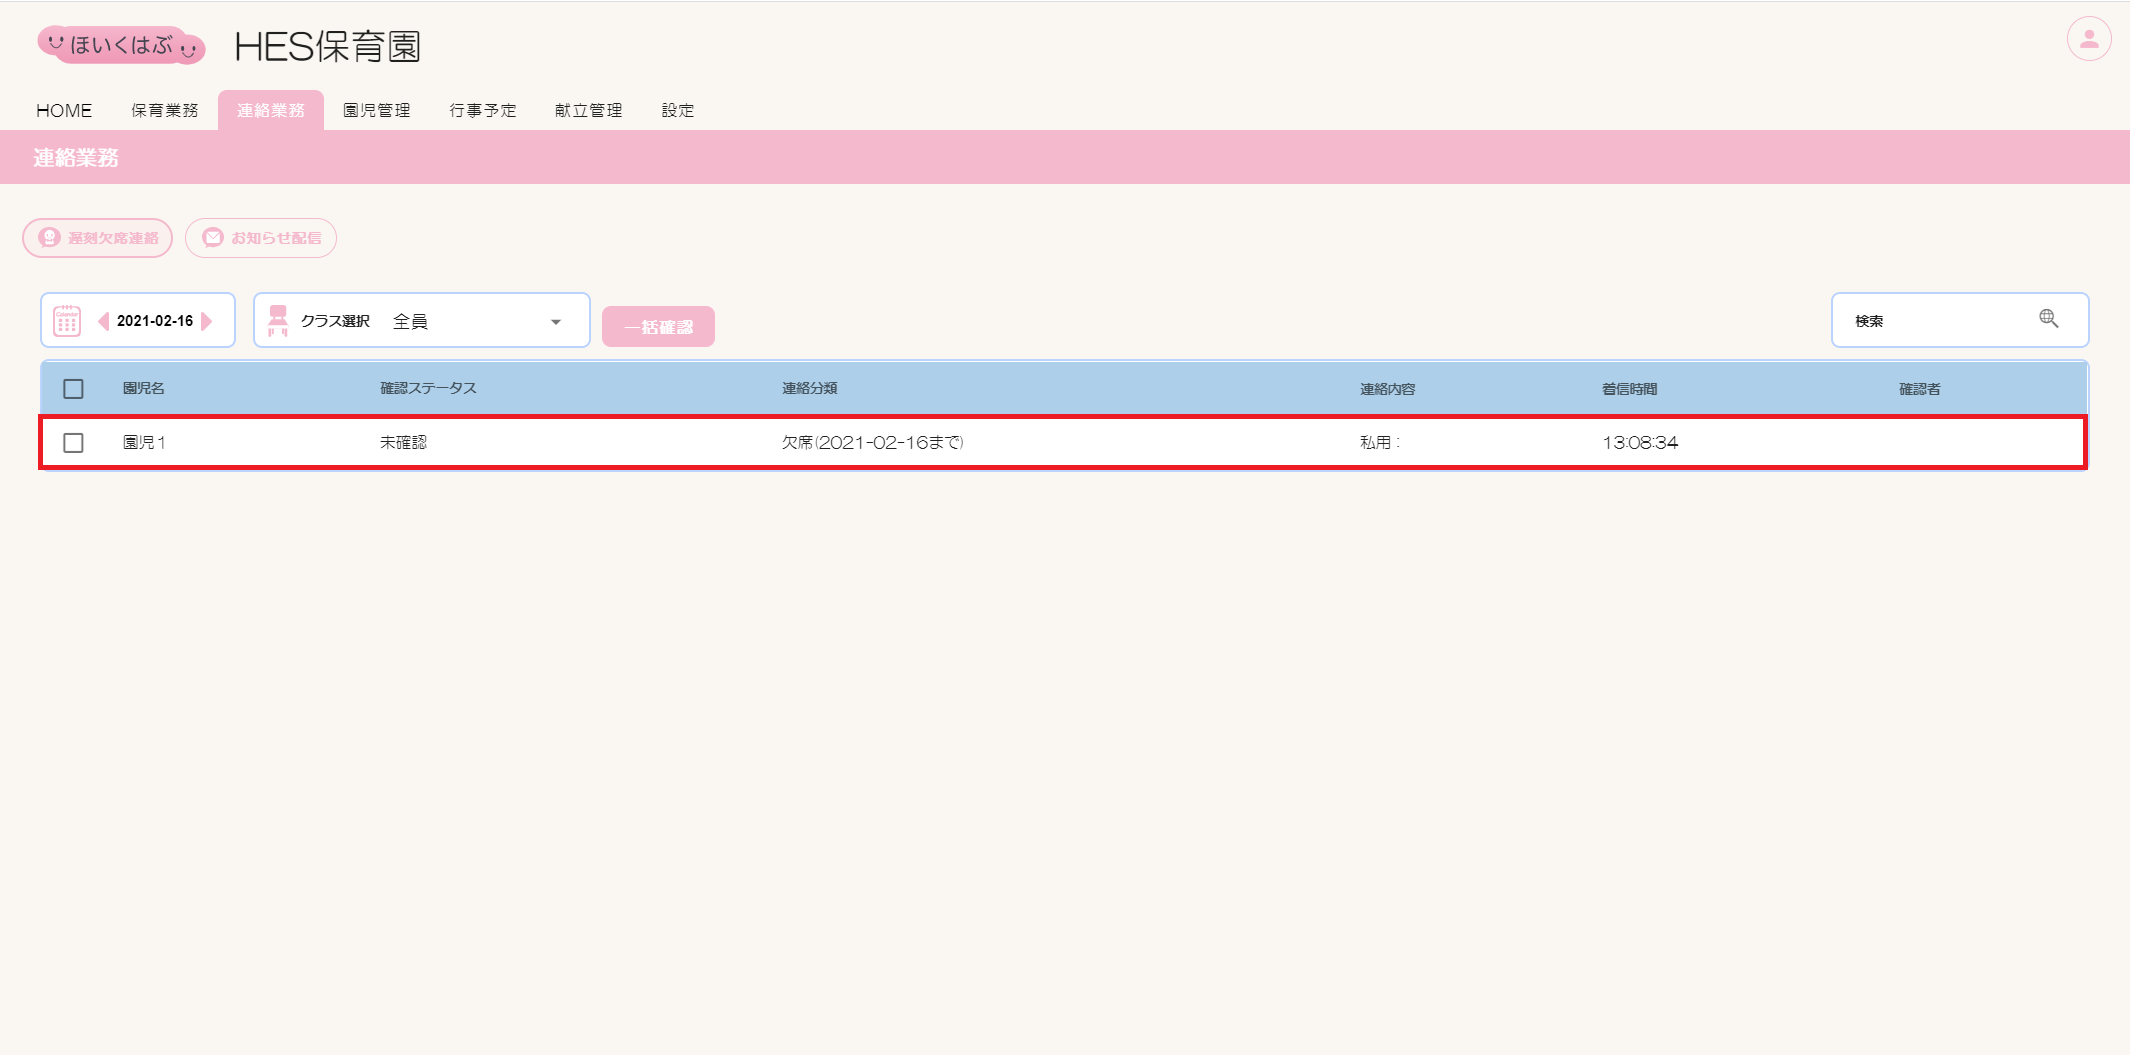Screen dimensions: 2130x1055
Task: Click the 連絡分類 column header
Action: point(810,389)
